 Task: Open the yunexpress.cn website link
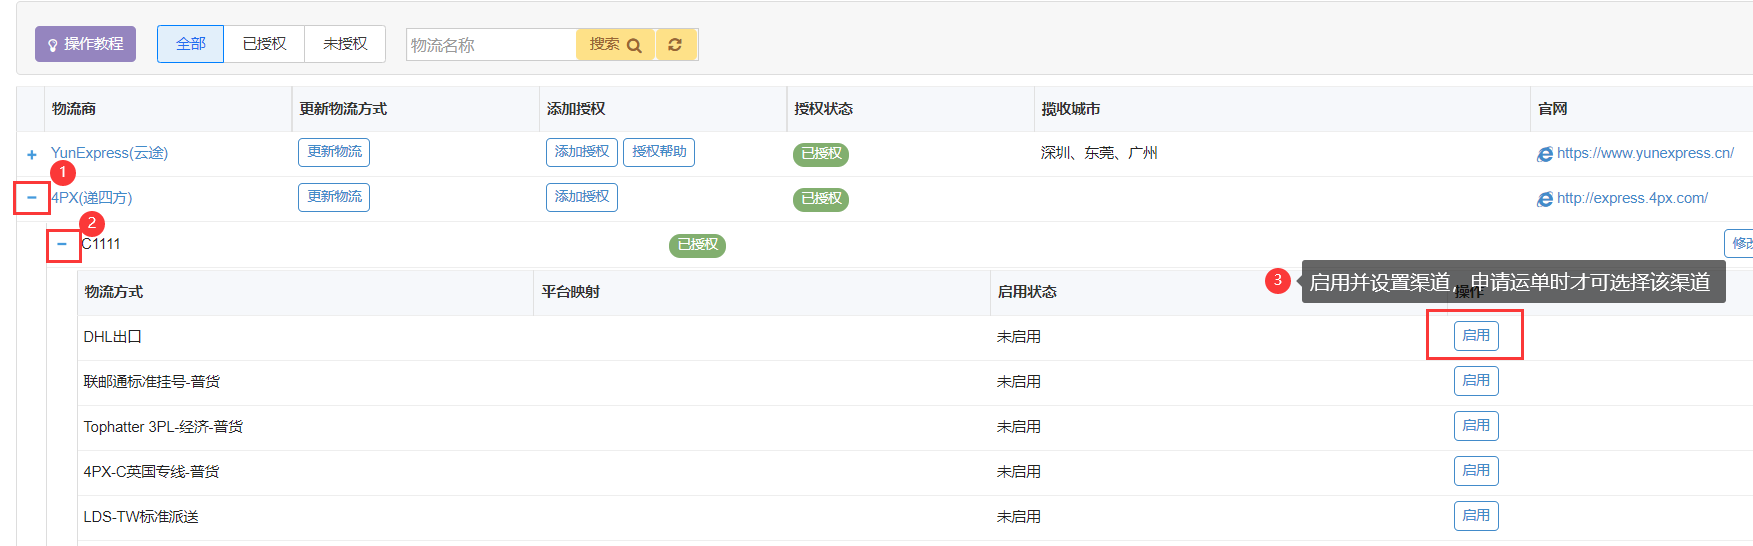[x=1644, y=153]
